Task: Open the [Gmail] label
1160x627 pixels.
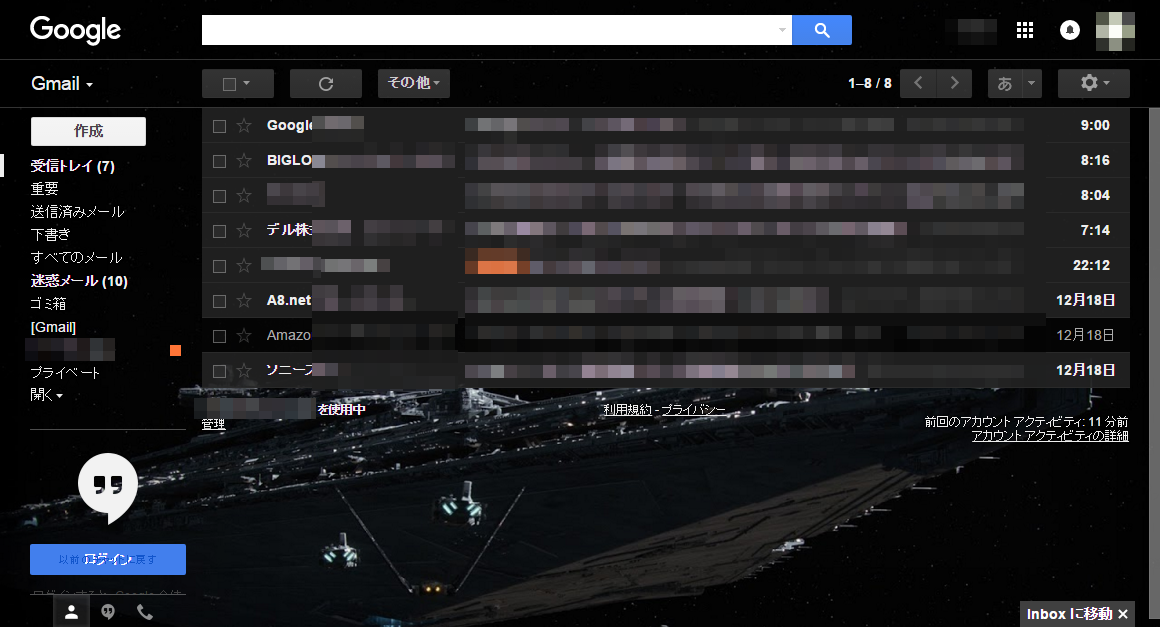Action: pyautogui.click(x=53, y=327)
